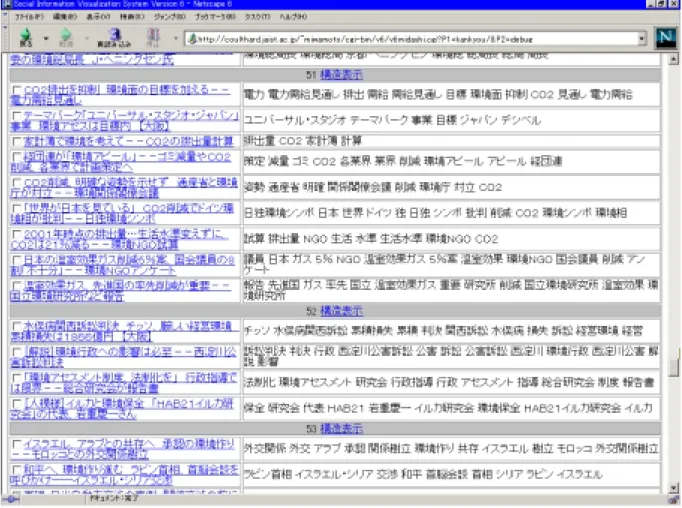Click keyword cell starting ユニバーサル・スタジオ テーマパーク
The image size is (682, 508).
pos(451,120)
